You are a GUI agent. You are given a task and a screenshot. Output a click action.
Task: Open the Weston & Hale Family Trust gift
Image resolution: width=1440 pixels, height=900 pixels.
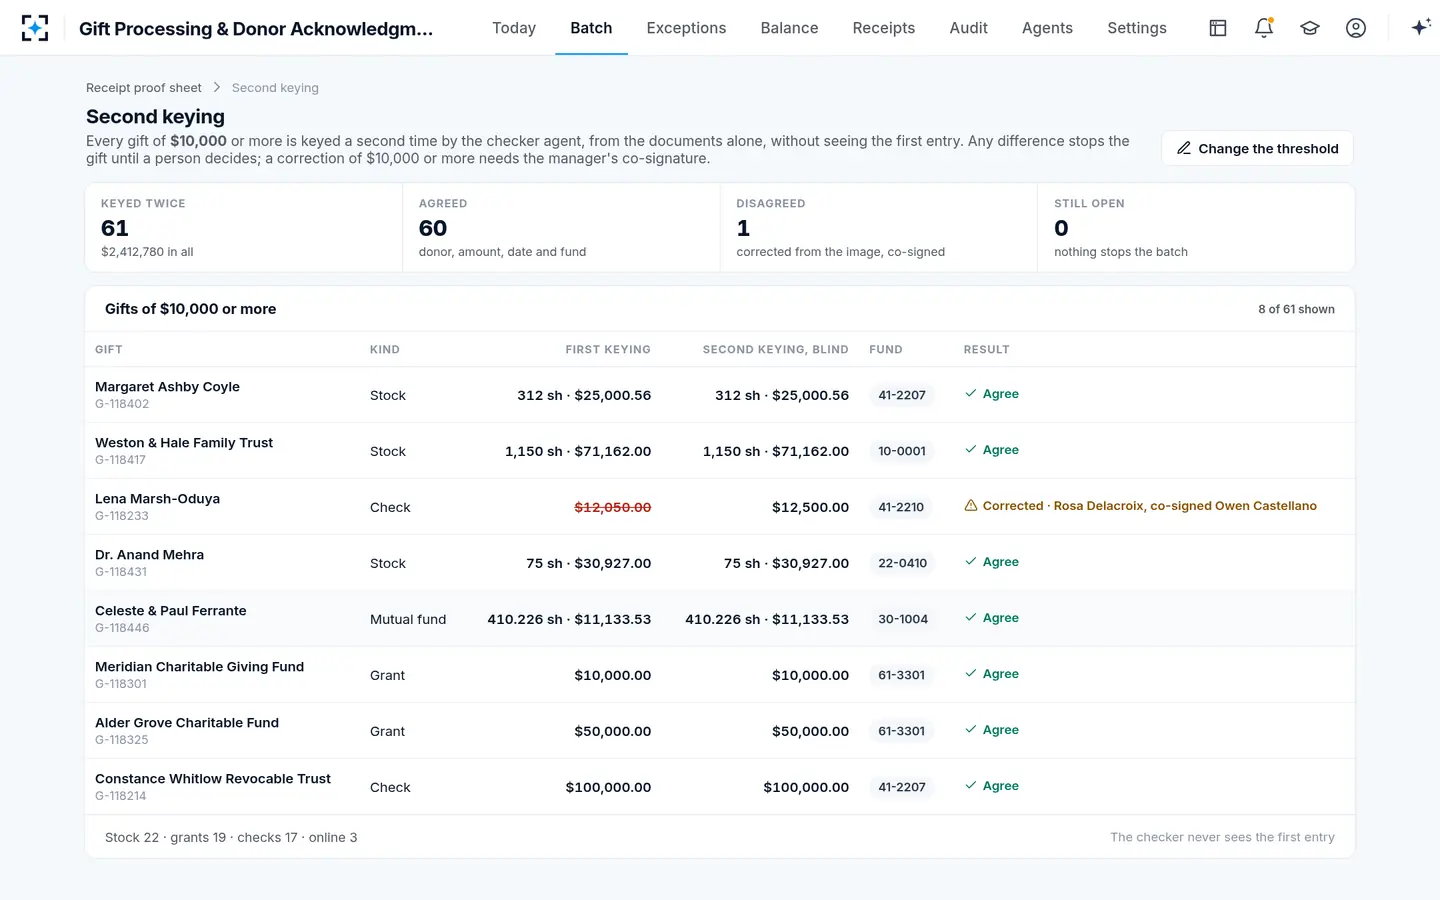[184, 443]
